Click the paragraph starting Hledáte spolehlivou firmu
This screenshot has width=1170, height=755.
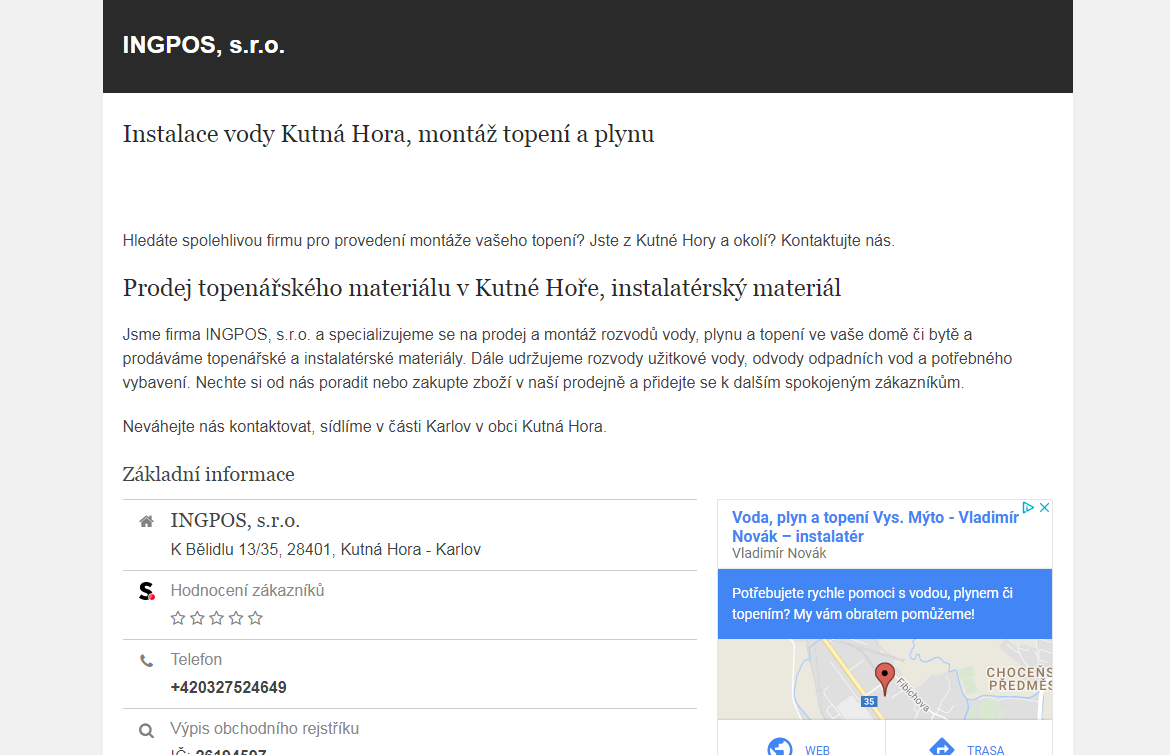tap(508, 241)
